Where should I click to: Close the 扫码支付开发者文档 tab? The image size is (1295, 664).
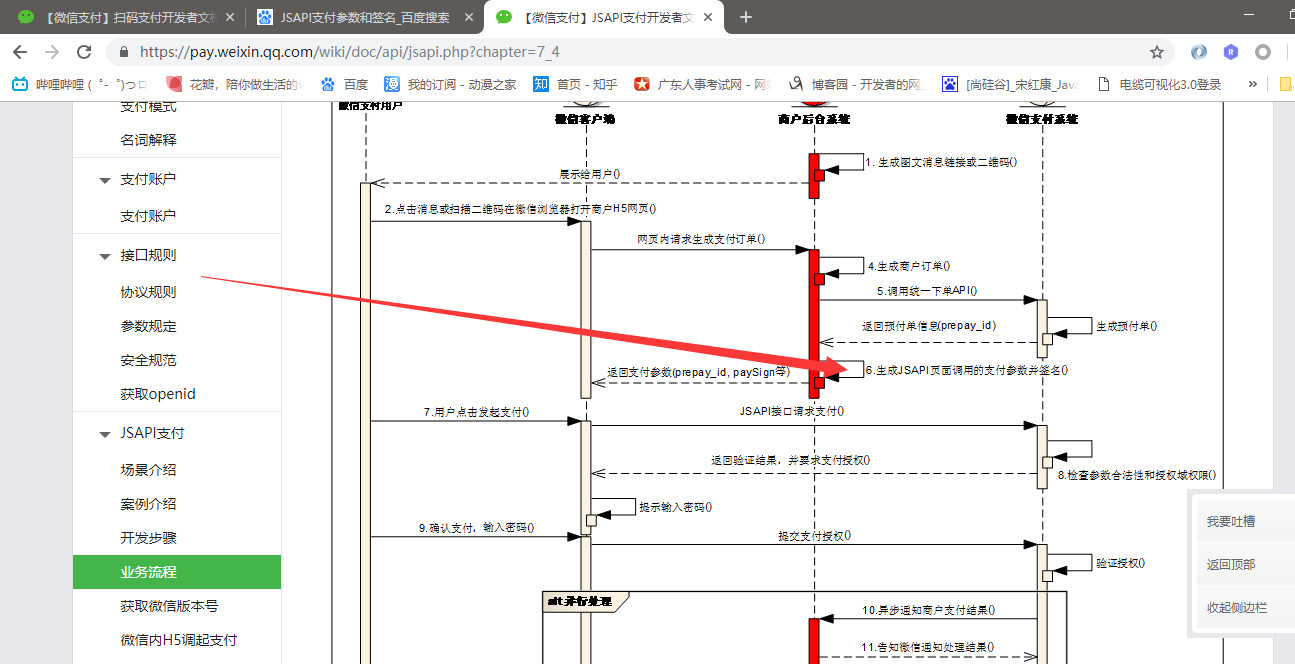click(x=229, y=17)
